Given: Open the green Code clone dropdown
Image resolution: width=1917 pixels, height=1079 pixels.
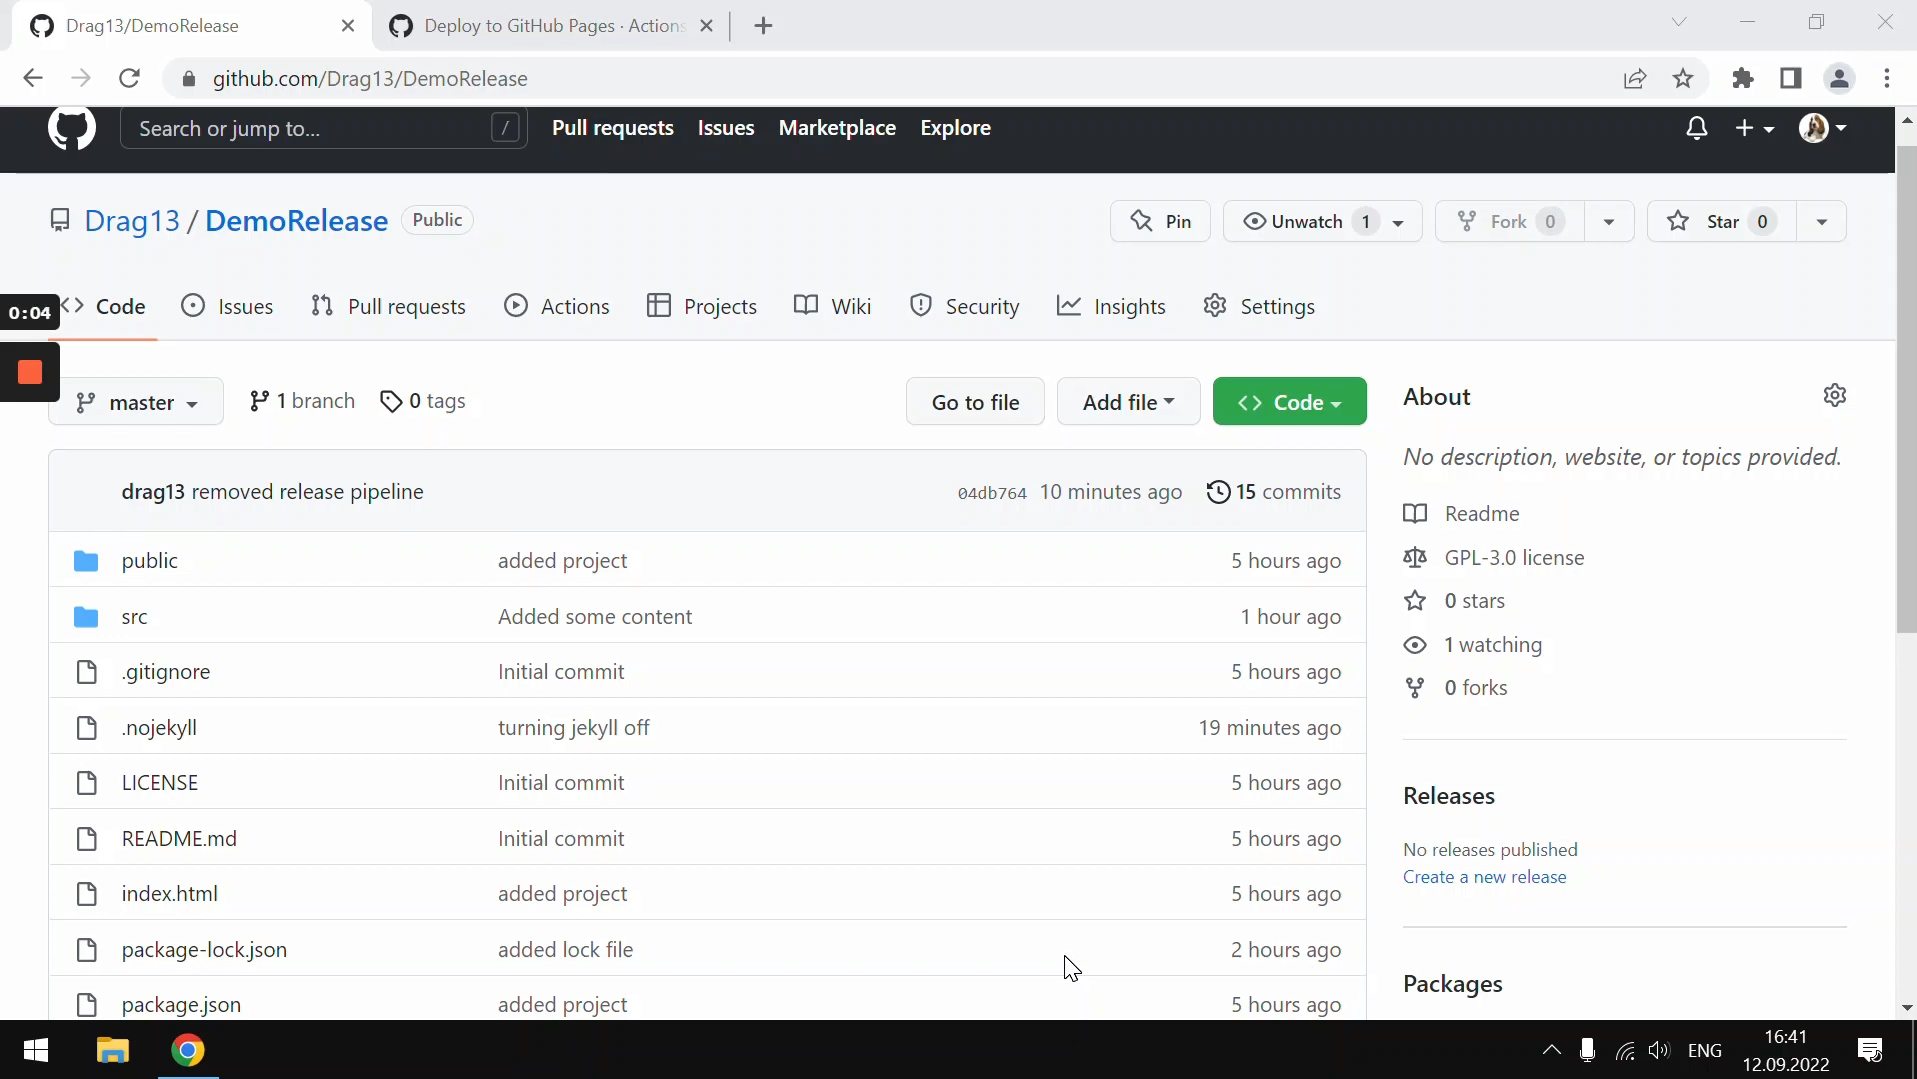Looking at the screenshot, I should tap(1290, 402).
